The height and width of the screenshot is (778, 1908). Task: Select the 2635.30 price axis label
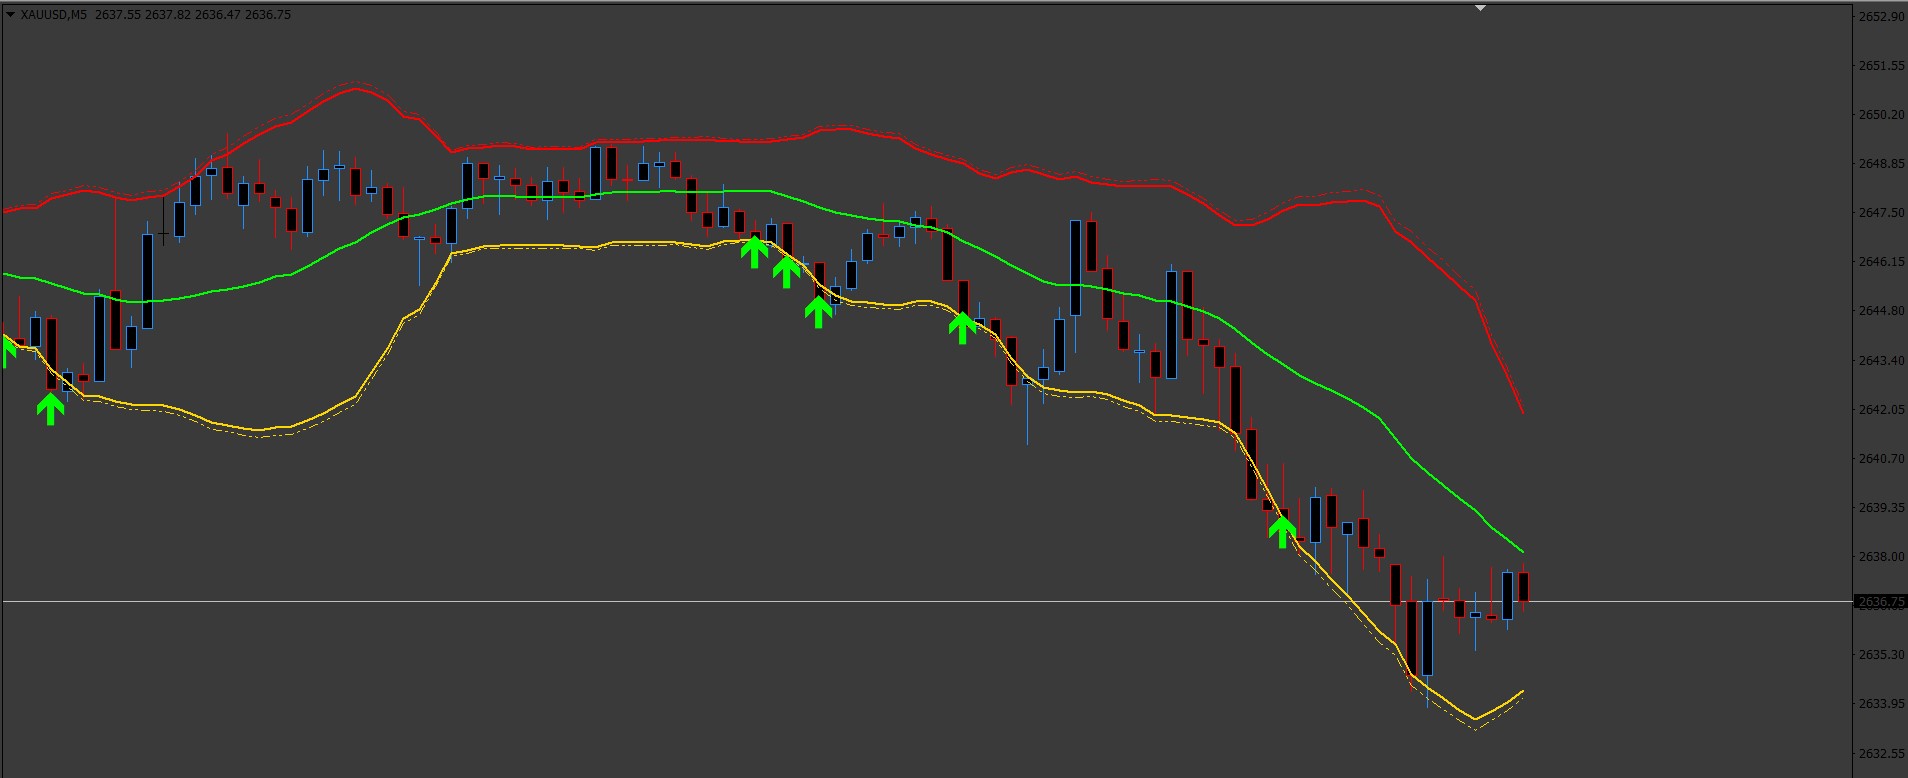(x=1881, y=655)
